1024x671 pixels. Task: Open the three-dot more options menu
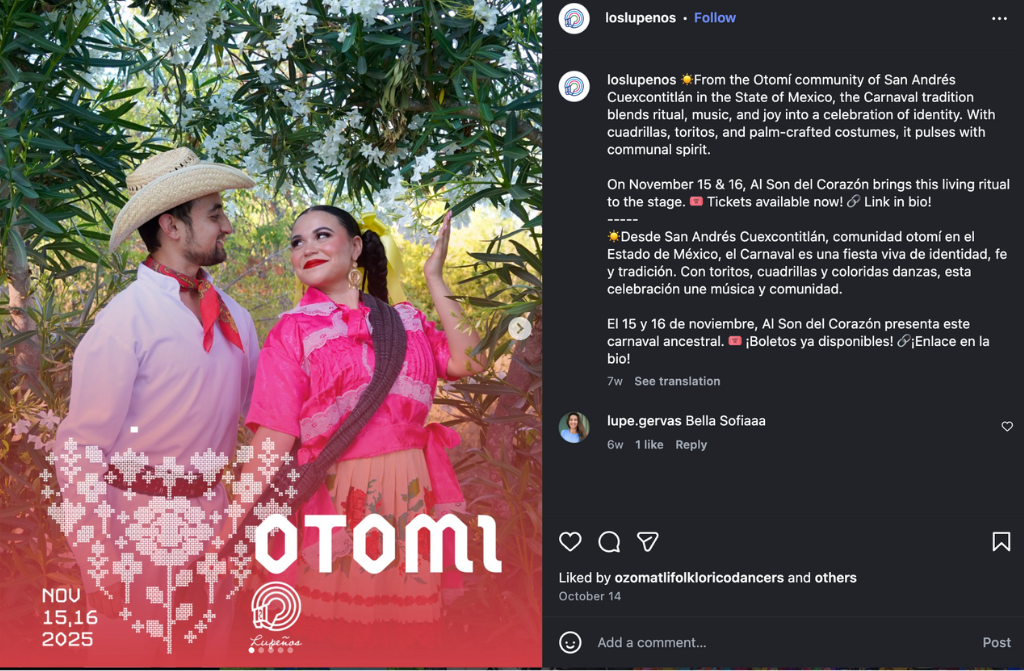coord(999,18)
